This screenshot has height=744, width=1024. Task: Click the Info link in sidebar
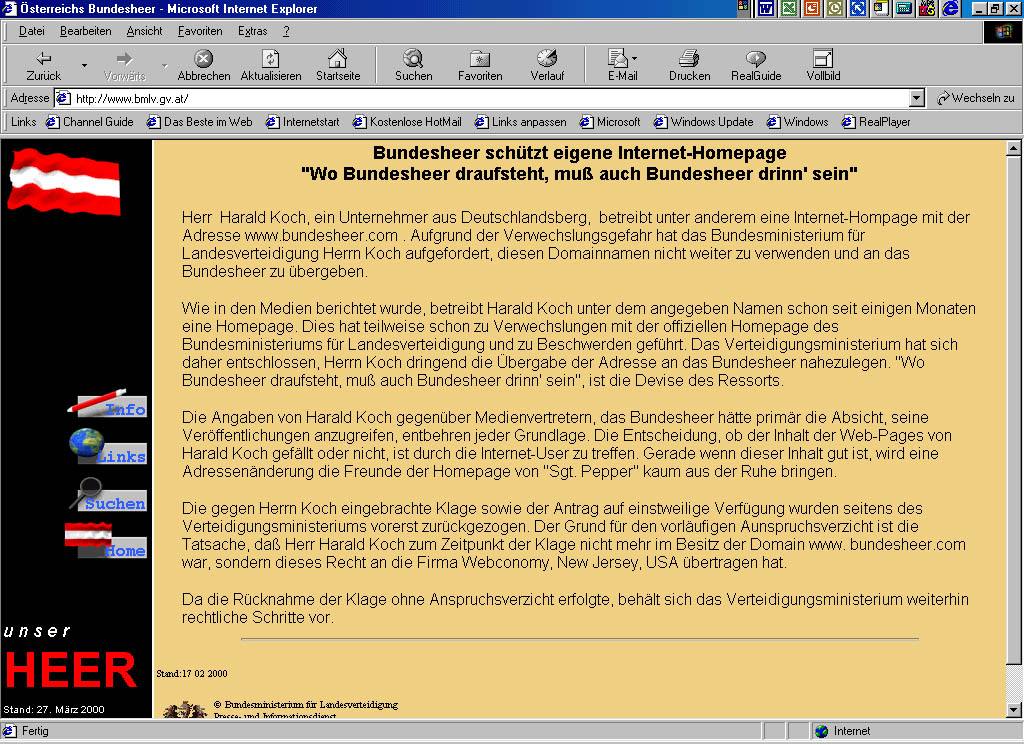tap(108, 405)
